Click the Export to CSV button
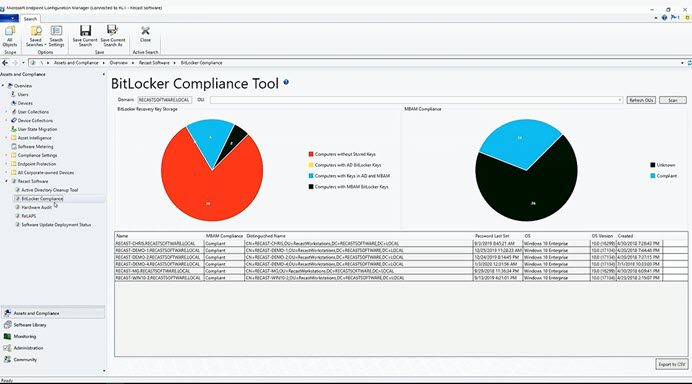Image resolution: width=692 pixels, height=384 pixels. pos(672,365)
